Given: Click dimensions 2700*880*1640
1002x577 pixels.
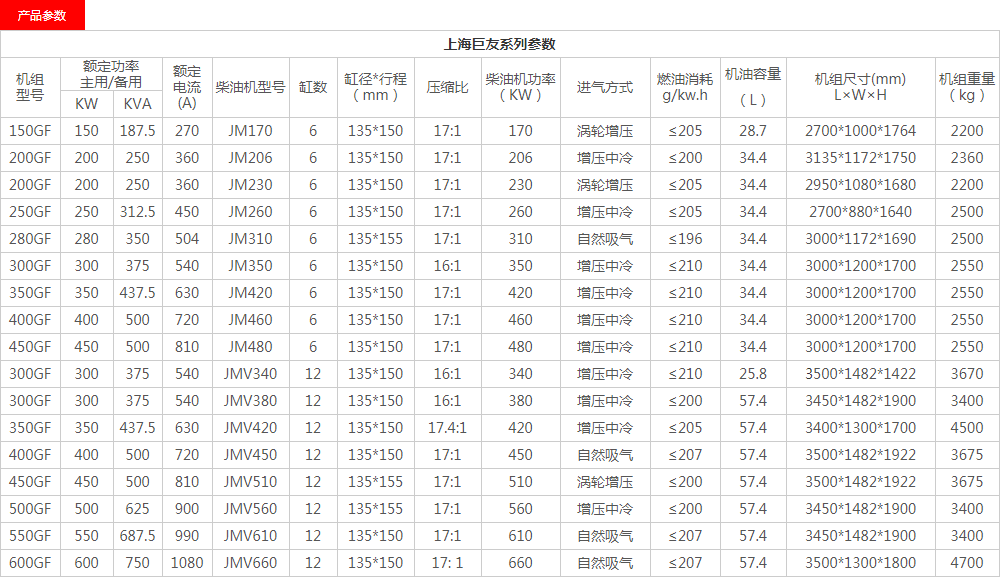Looking at the screenshot, I should 860,212.
